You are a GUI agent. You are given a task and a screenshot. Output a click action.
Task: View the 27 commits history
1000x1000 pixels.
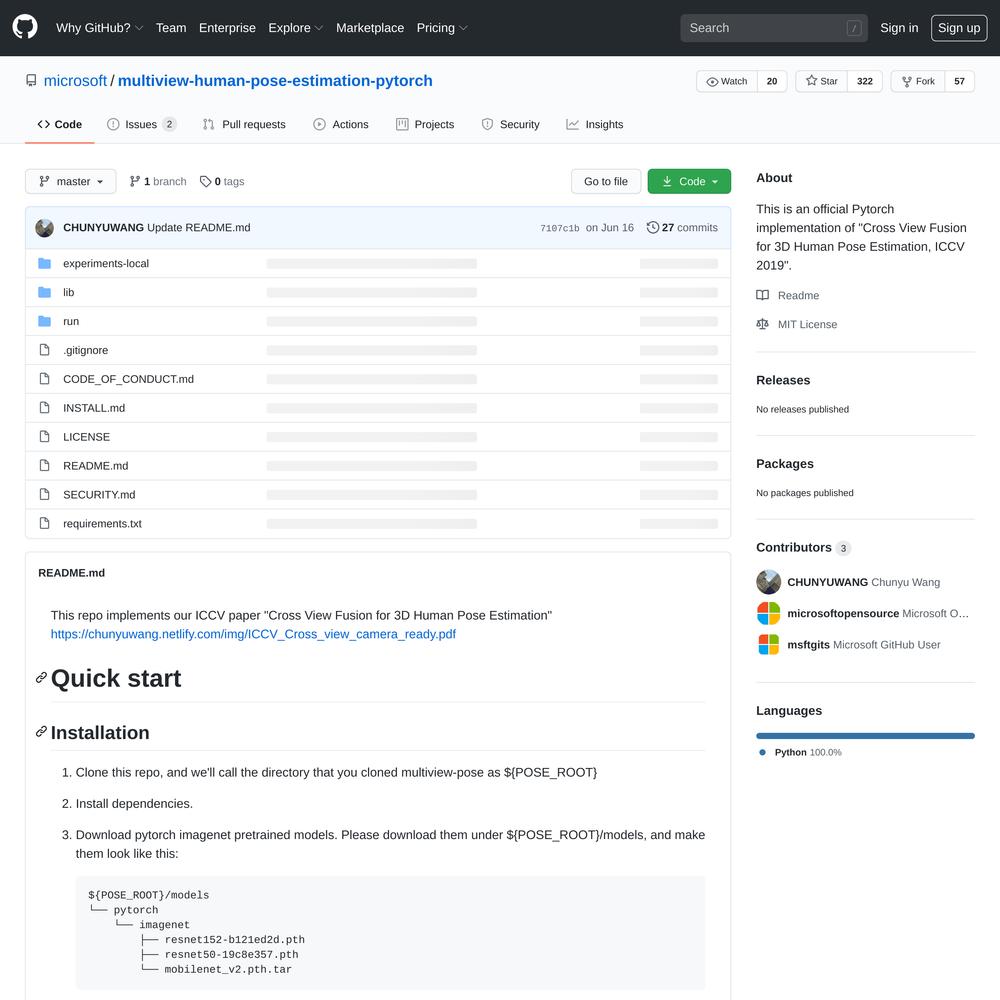(x=682, y=228)
